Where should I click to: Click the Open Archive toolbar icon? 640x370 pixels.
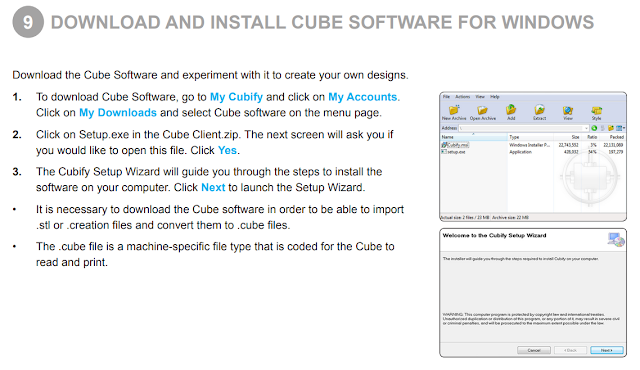point(483,112)
